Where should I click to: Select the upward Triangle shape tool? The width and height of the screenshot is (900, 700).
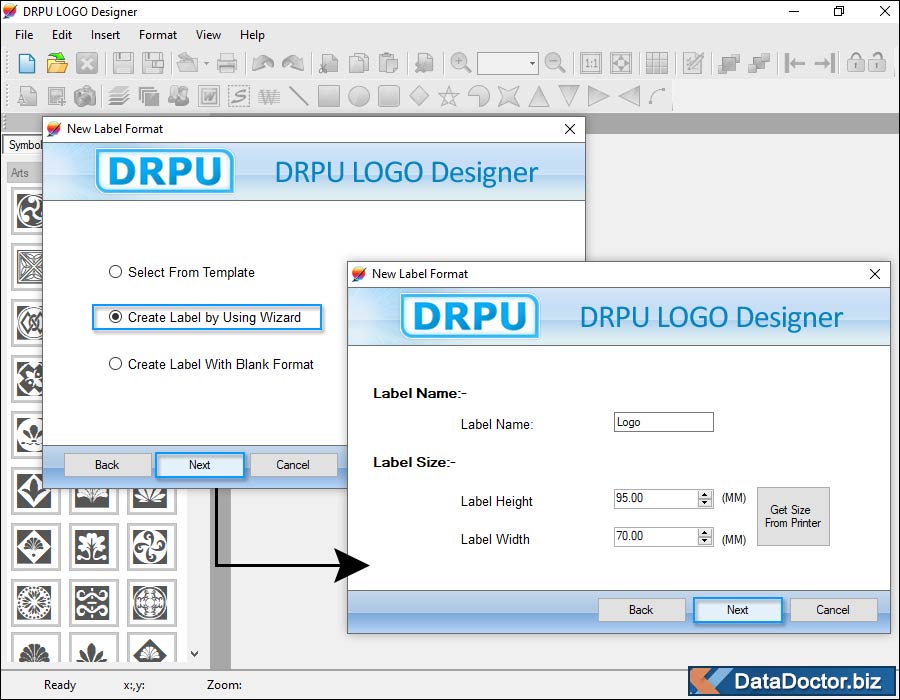[538, 96]
